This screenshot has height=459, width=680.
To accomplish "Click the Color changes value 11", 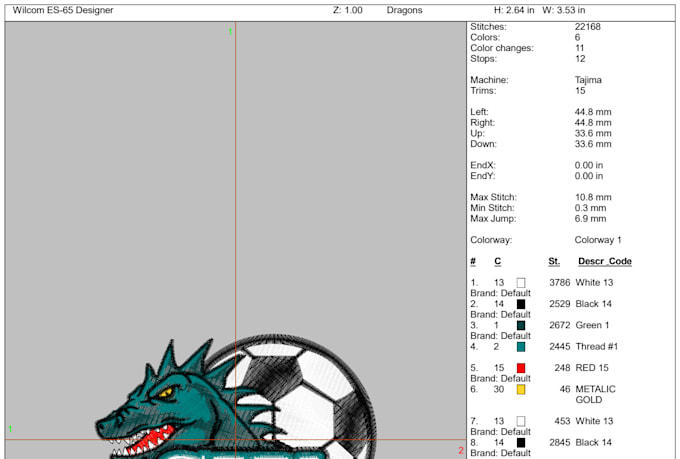I will (579, 48).
